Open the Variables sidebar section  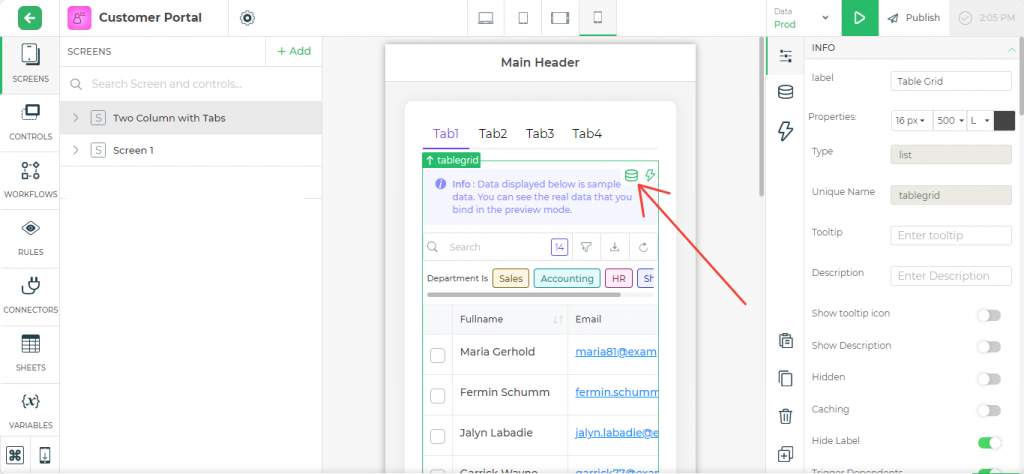[30, 411]
